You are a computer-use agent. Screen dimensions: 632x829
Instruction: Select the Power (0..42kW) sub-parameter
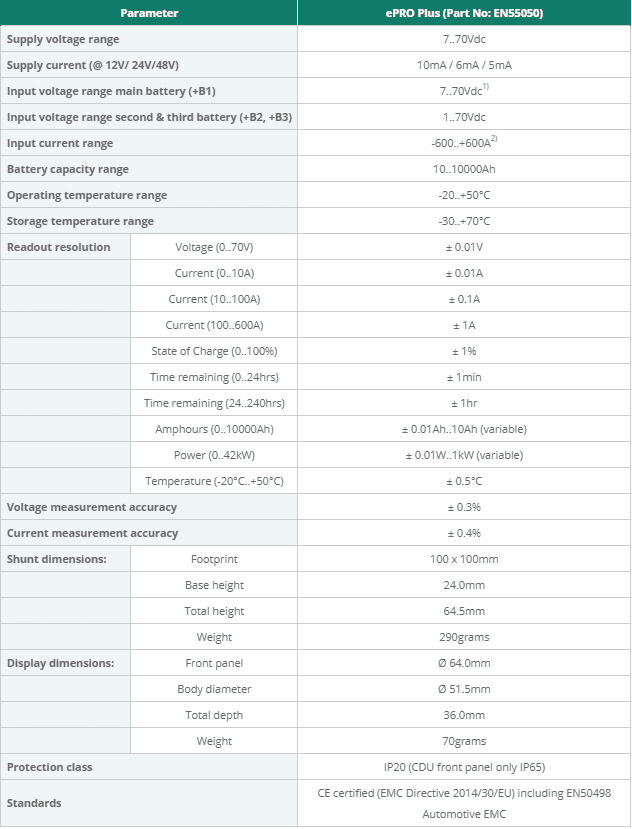214,455
